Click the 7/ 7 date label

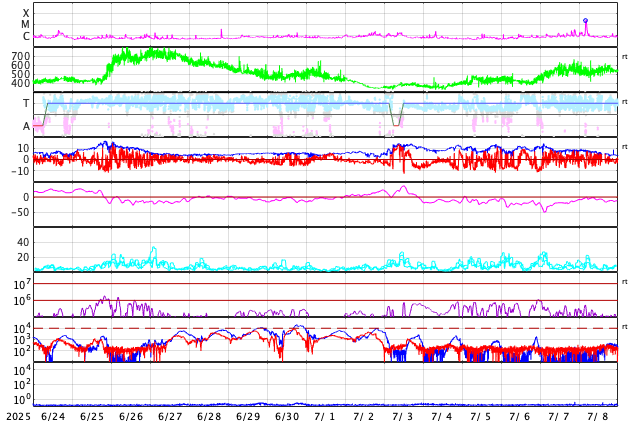559,416
